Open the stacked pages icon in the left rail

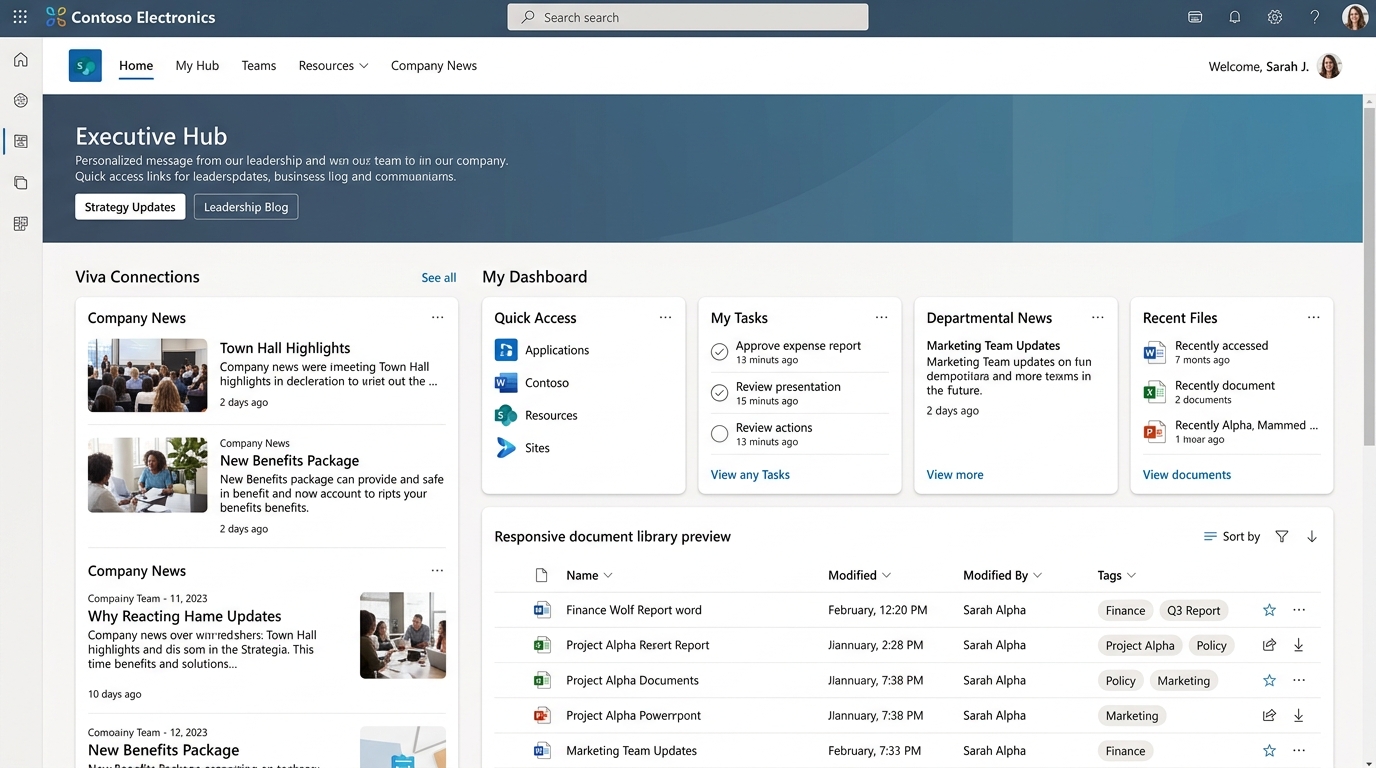20,183
